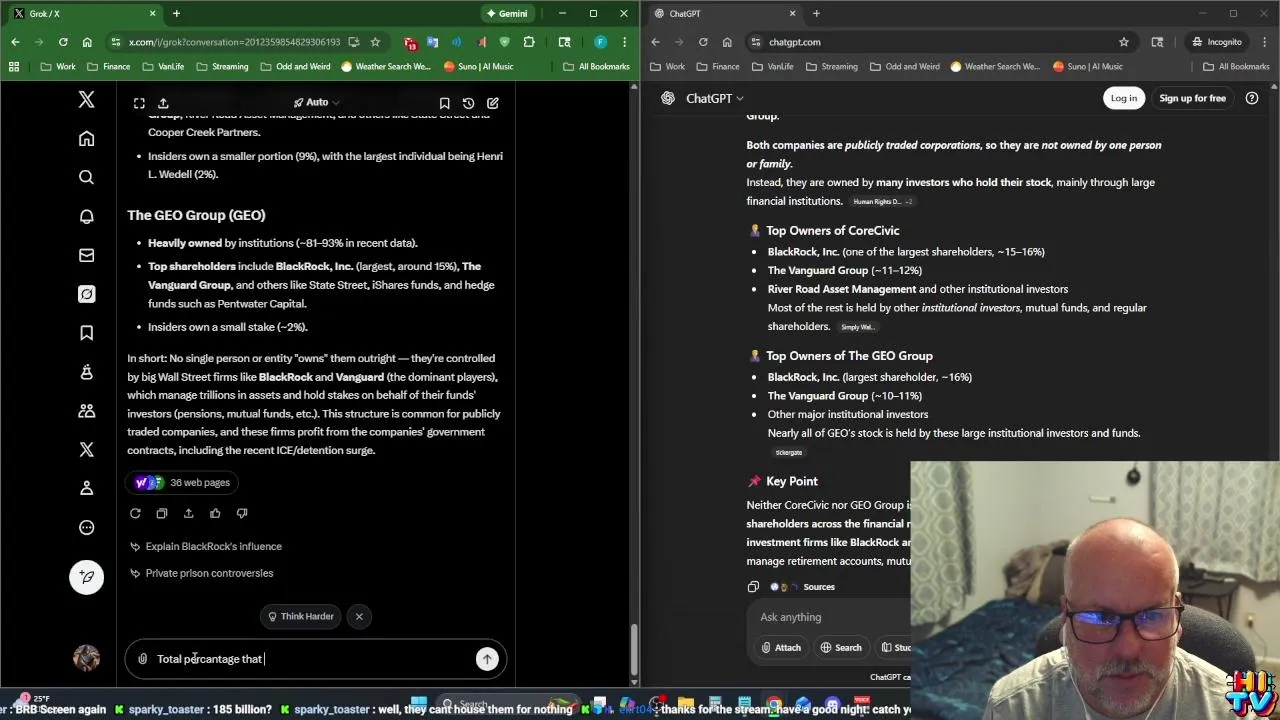Switch to the Grok / X browser tab
This screenshot has width=1280, height=720.
(83, 13)
